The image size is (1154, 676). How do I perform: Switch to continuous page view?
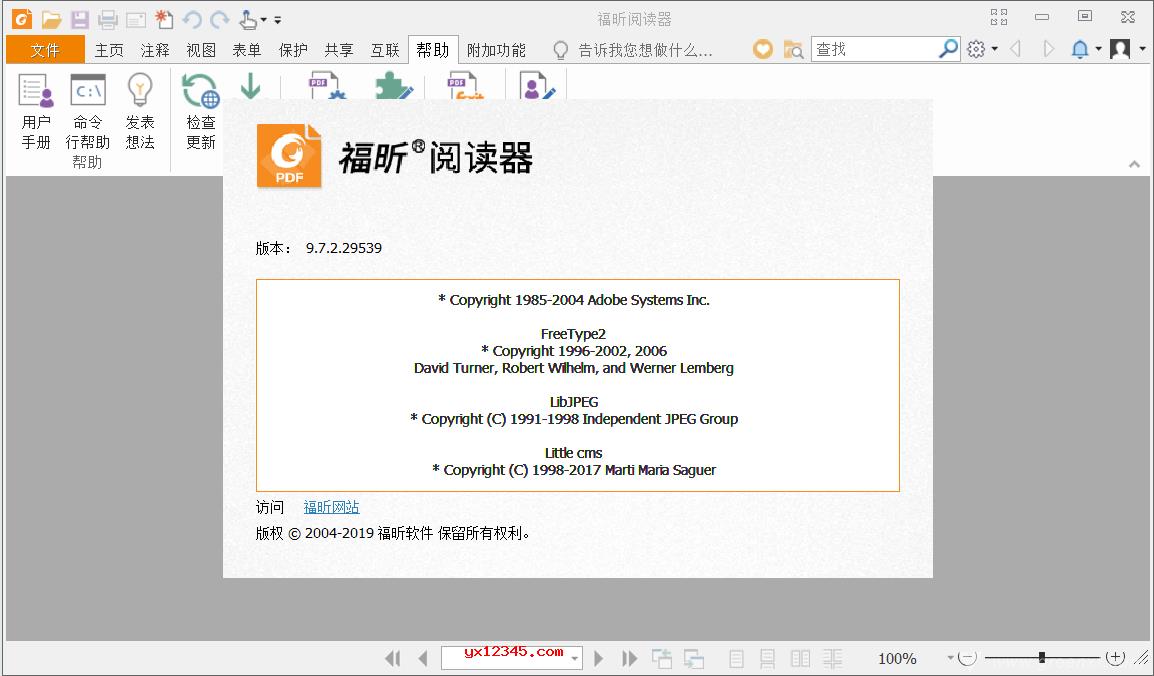pos(767,658)
